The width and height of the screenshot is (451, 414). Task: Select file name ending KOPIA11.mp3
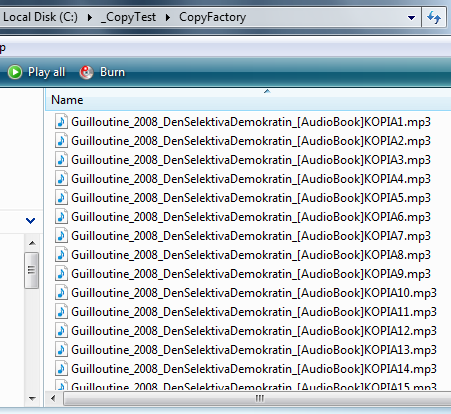click(254, 312)
